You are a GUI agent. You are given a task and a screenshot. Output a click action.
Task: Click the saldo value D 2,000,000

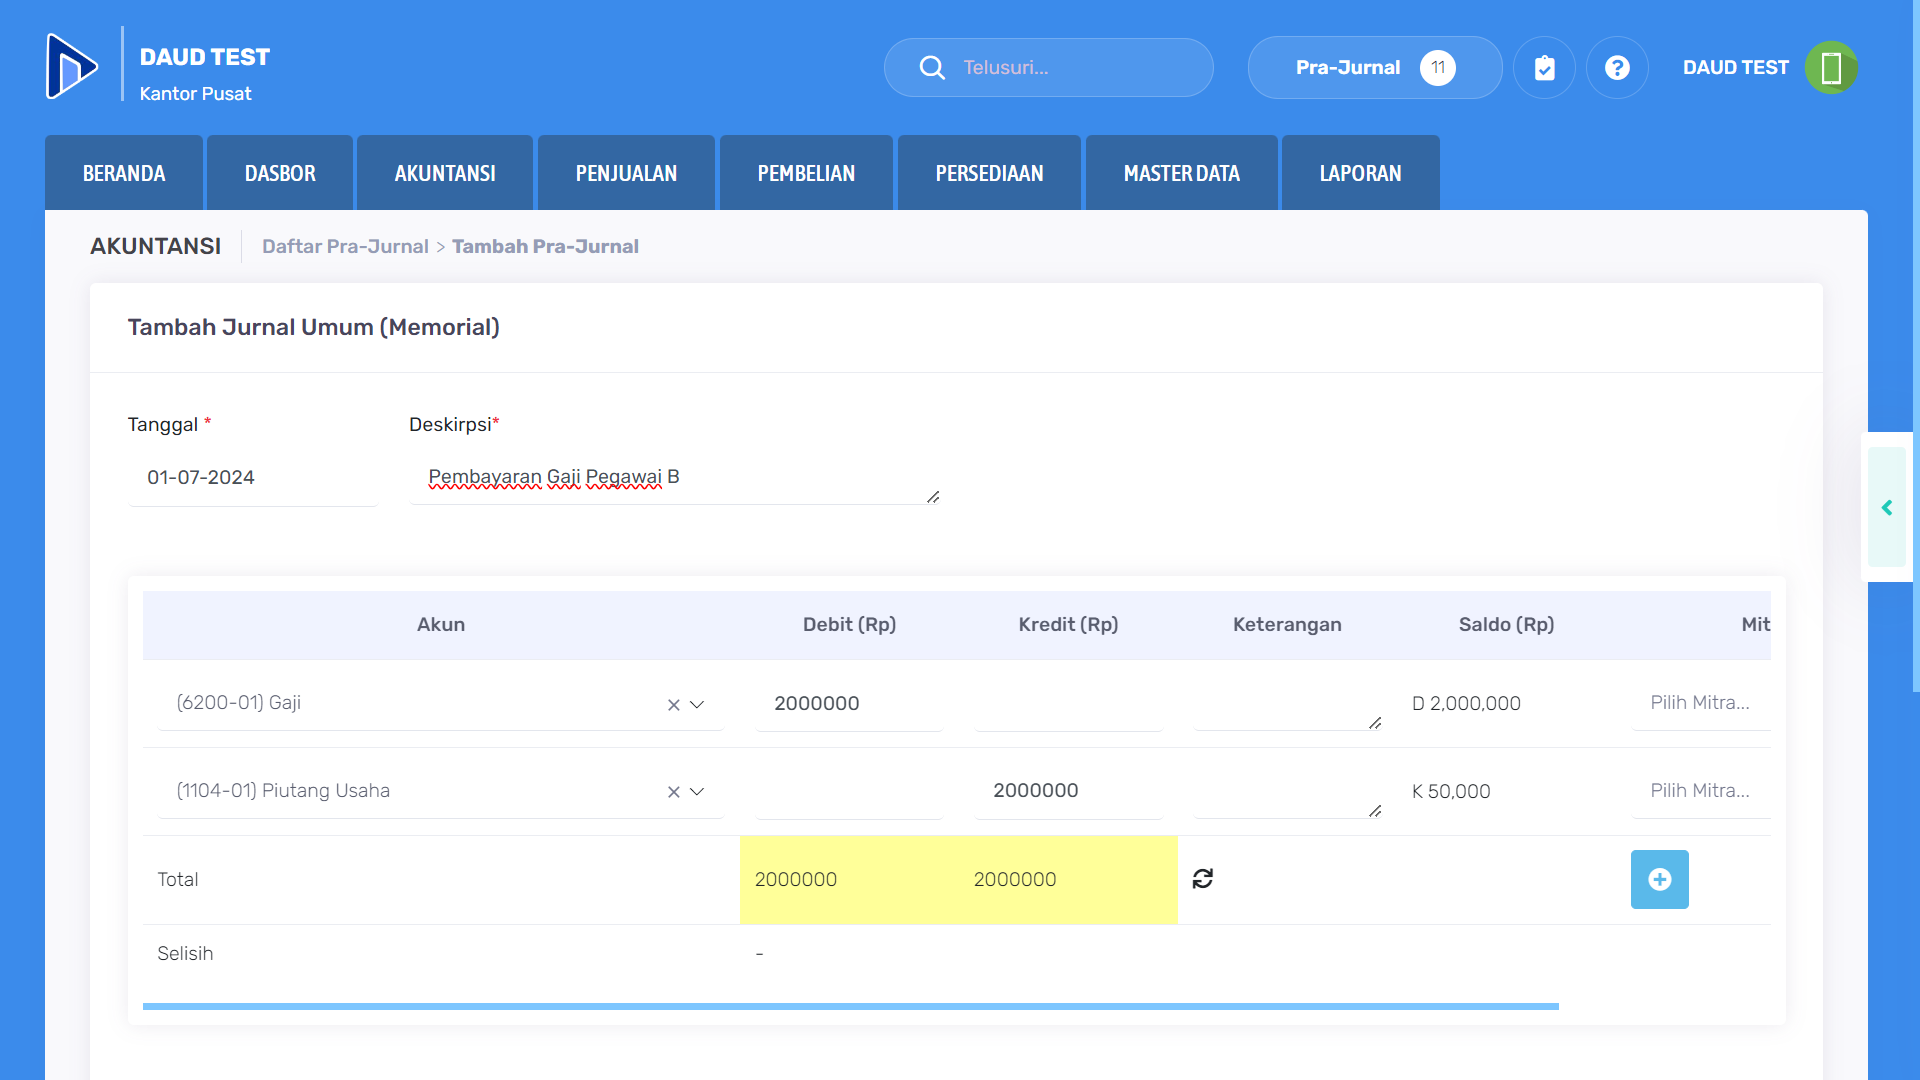(1466, 703)
